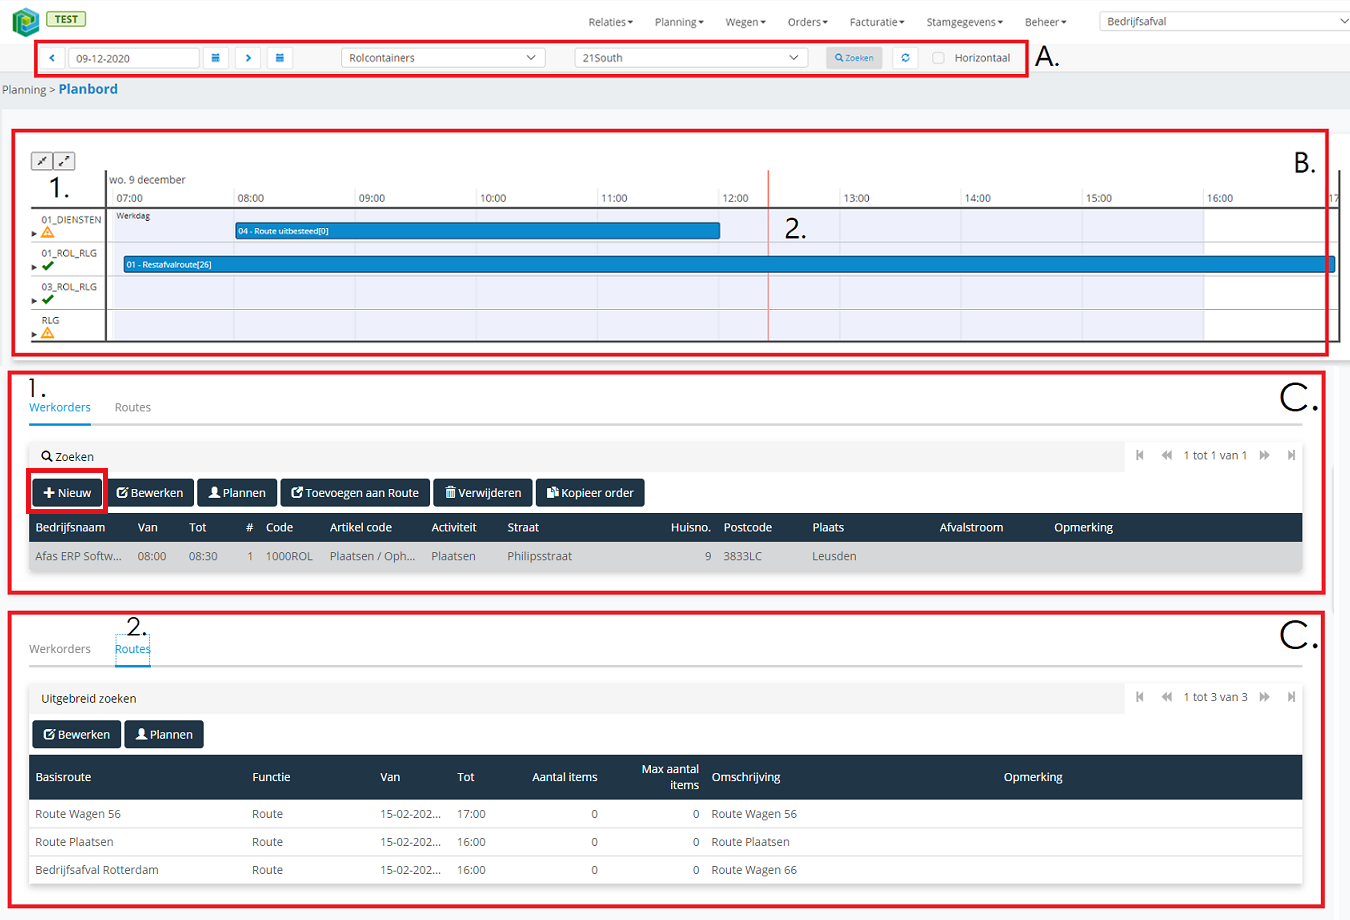This screenshot has width=1350, height=920.
Task: Expand the 01_DIENSTEN resource row
Action: click(34, 234)
